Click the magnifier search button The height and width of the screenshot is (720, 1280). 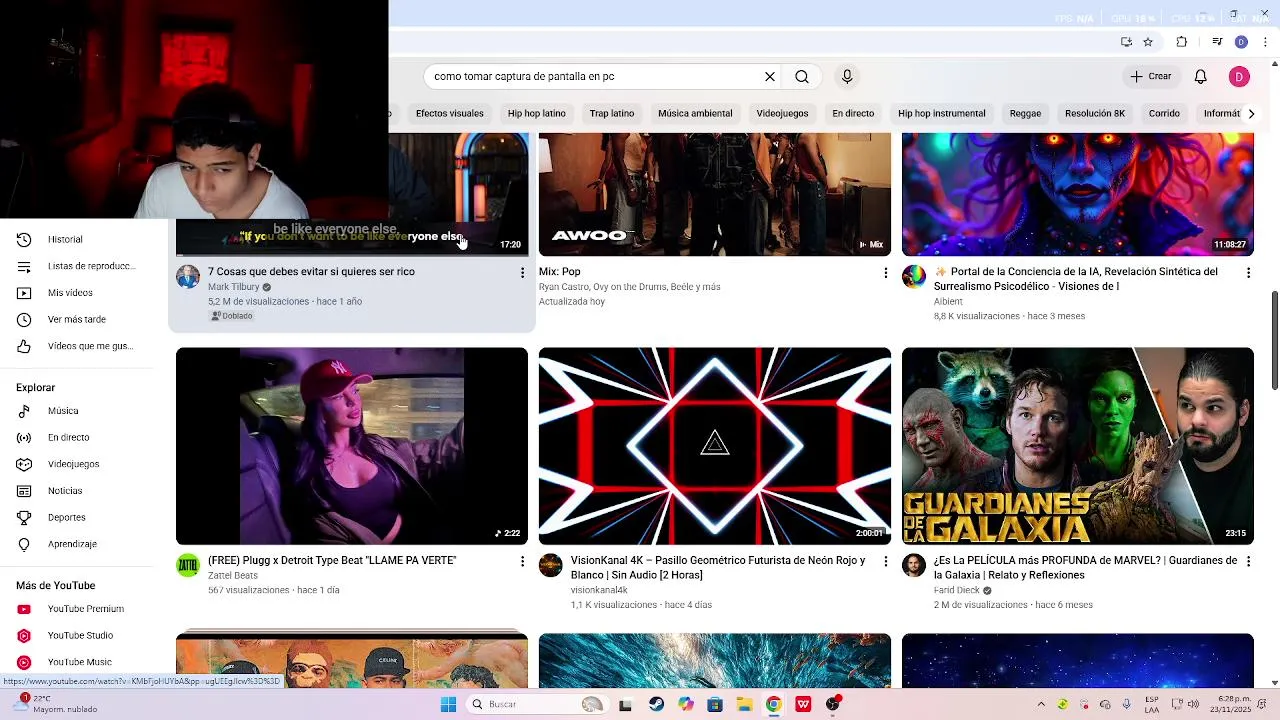[x=802, y=76]
